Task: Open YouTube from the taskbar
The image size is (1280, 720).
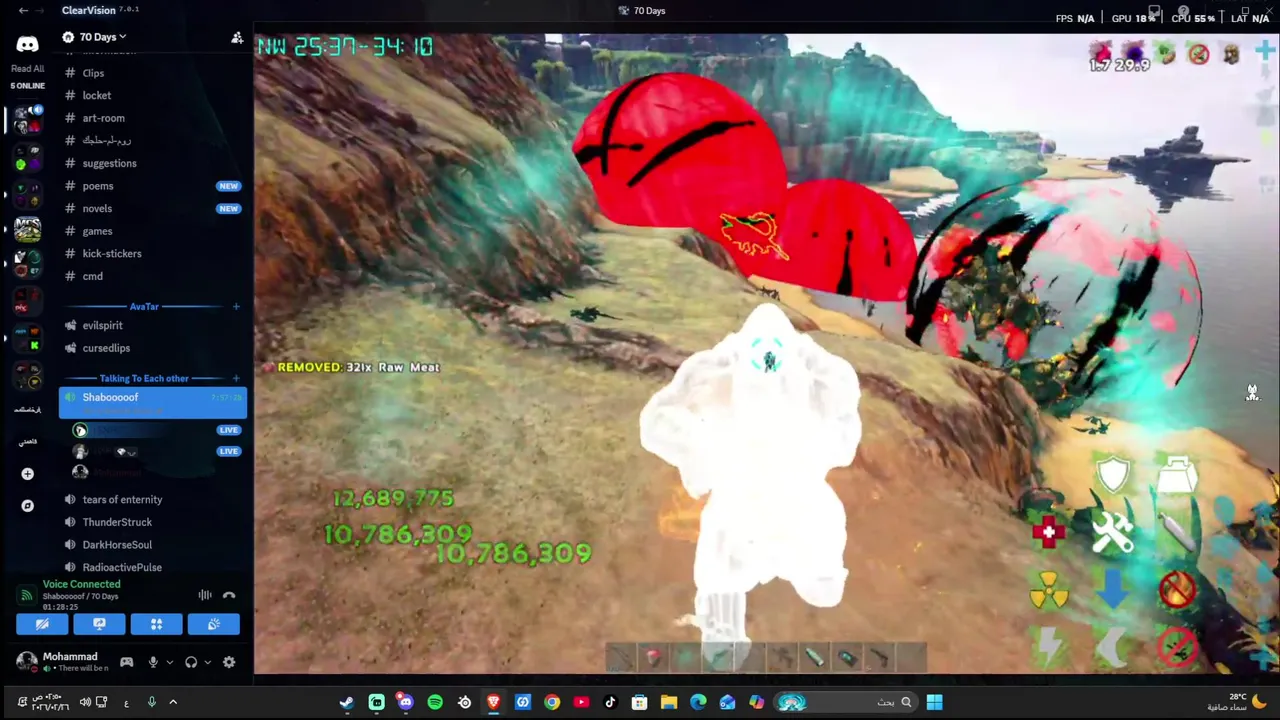Action: tap(581, 702)
